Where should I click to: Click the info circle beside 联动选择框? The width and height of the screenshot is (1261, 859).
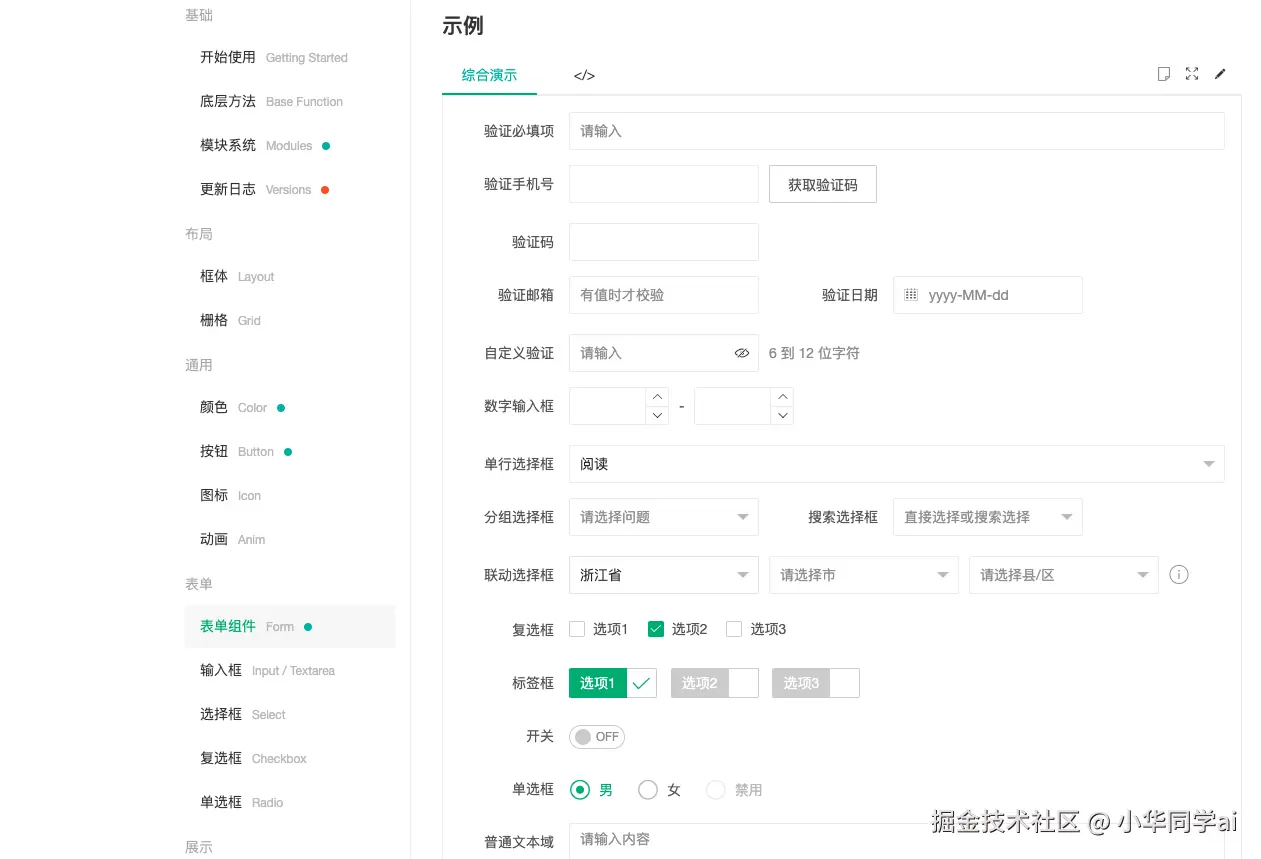click(x=1179, y=575)
